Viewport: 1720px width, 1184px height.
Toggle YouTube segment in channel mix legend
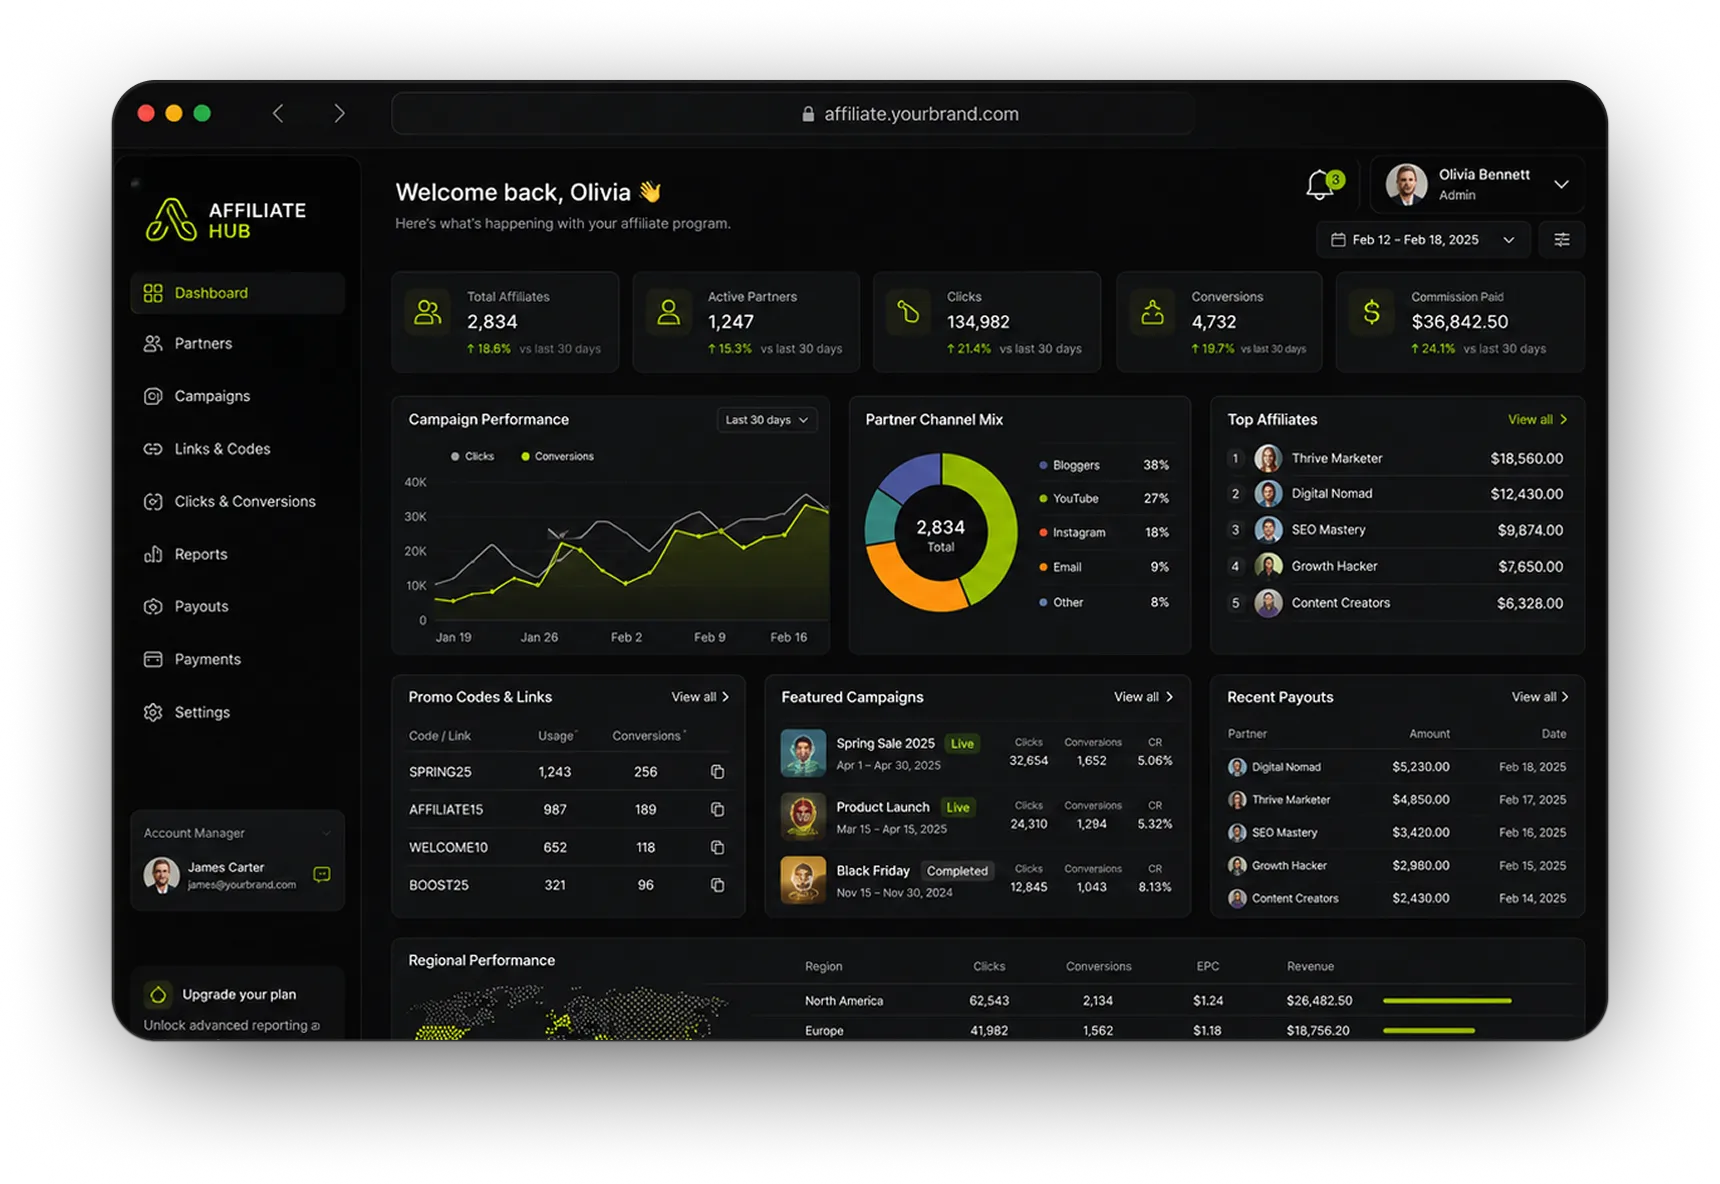[x=1068, y=498]
